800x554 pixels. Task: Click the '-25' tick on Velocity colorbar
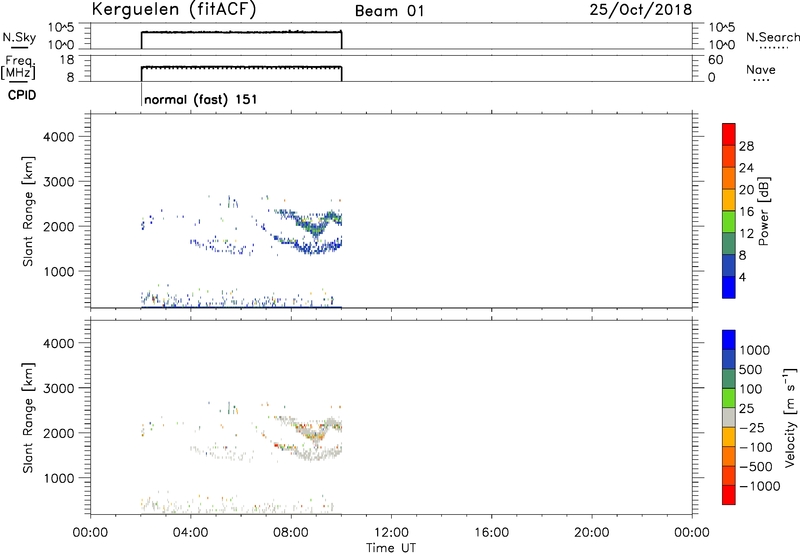pos(752,428)
